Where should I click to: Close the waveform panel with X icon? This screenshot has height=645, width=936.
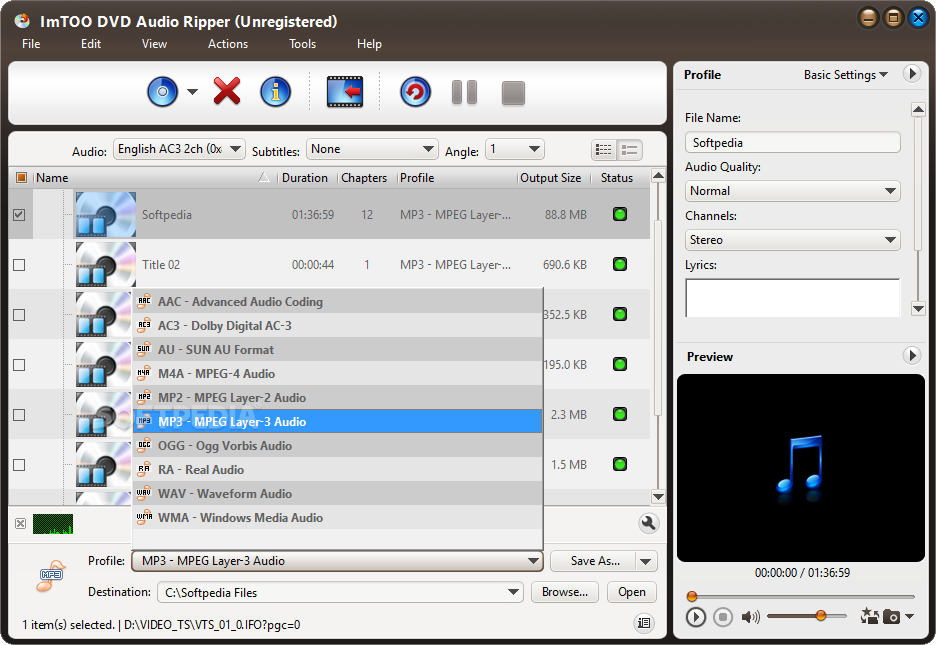[x=20, y=523]
